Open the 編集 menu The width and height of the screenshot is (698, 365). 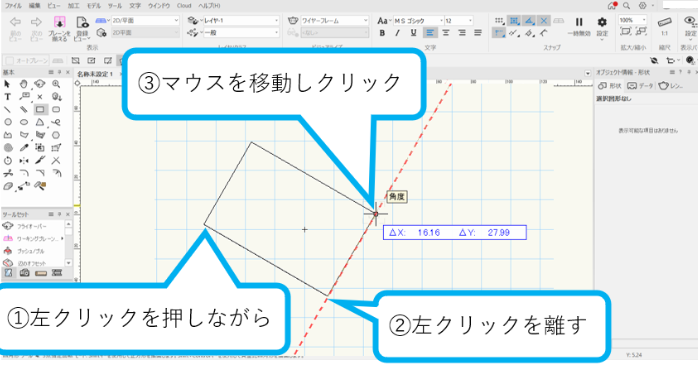pyautogui.click(x=34, y=6)
